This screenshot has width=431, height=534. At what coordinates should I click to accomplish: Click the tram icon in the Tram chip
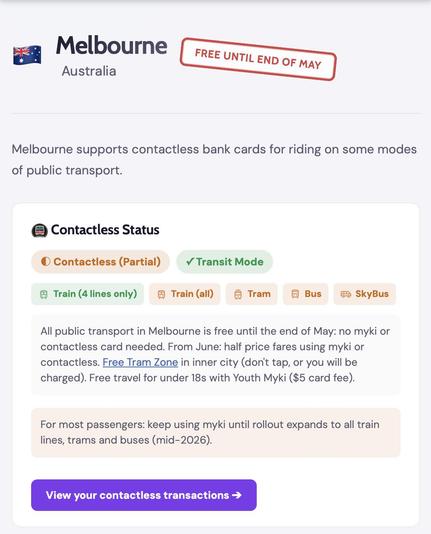coord(238,294)
